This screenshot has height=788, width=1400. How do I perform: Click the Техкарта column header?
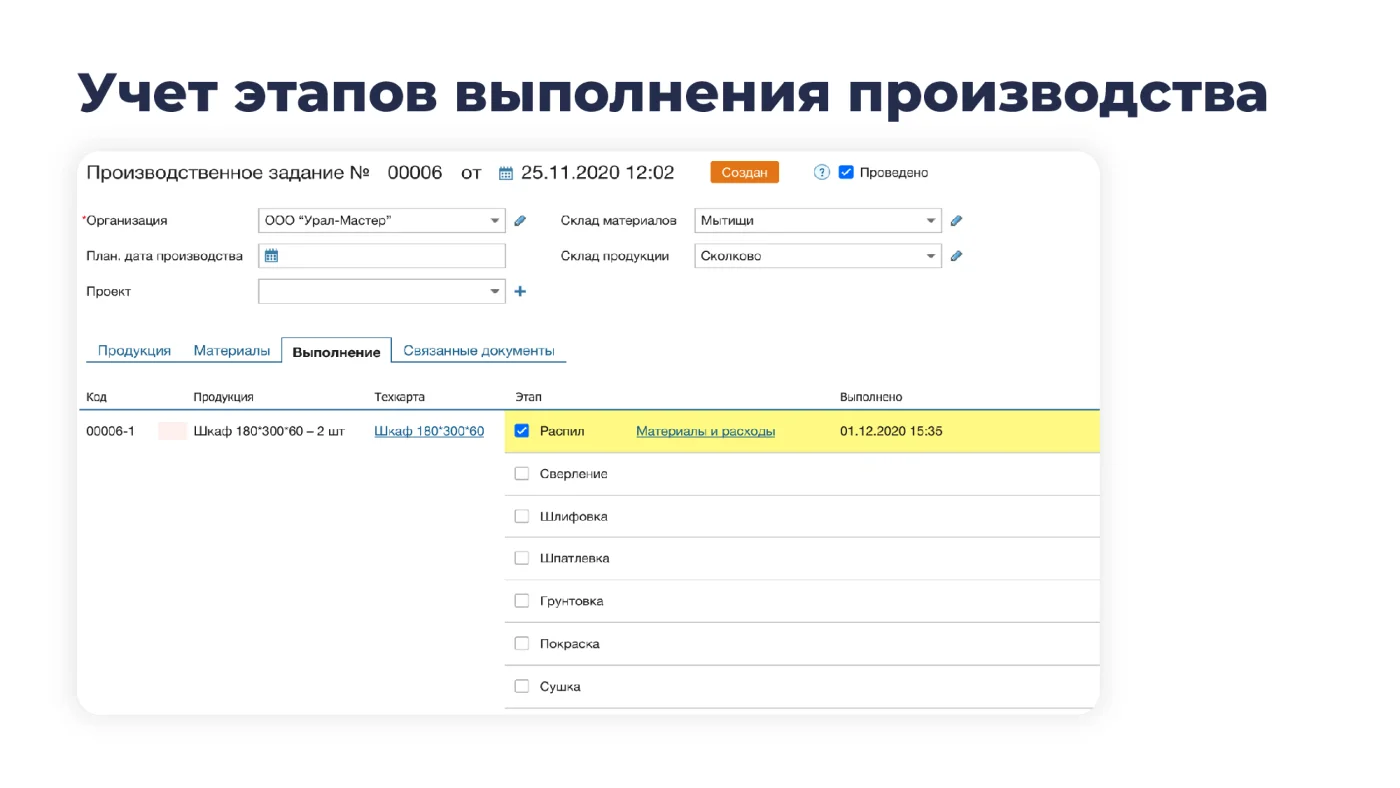click(399, 397)
